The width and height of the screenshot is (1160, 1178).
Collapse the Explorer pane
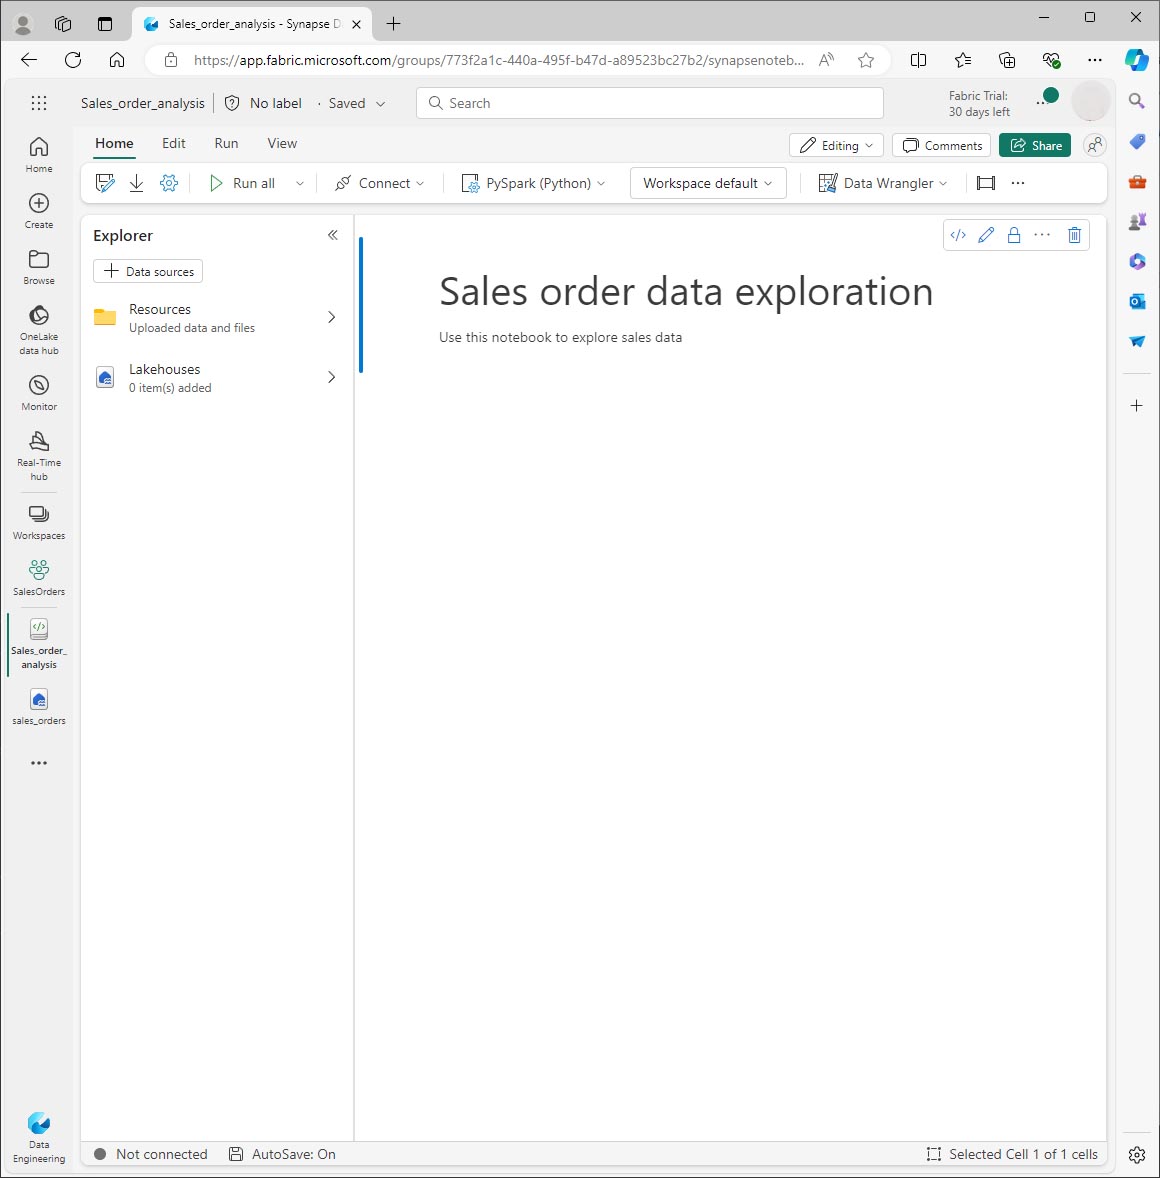click(333, 235)
